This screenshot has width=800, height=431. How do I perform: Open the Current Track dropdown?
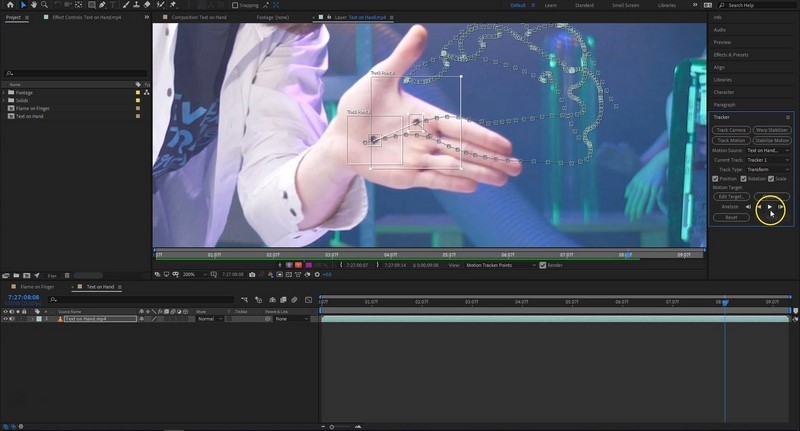coord(768,160)
